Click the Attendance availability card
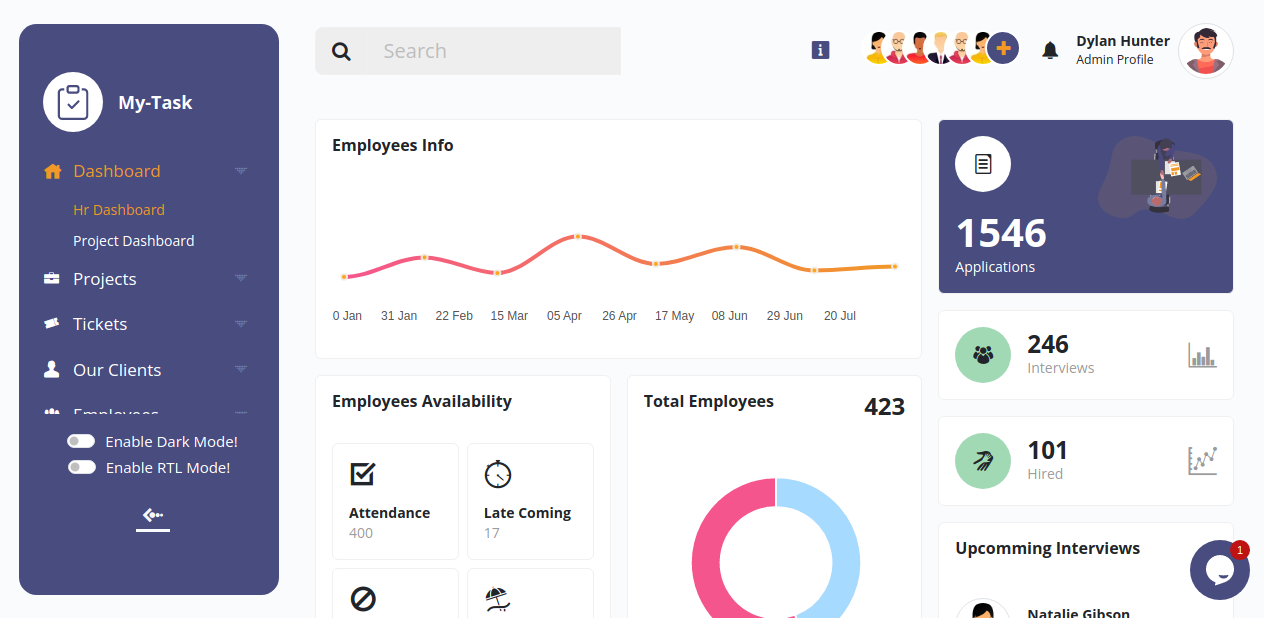The image size is (1264, 618). click(395, 501)
